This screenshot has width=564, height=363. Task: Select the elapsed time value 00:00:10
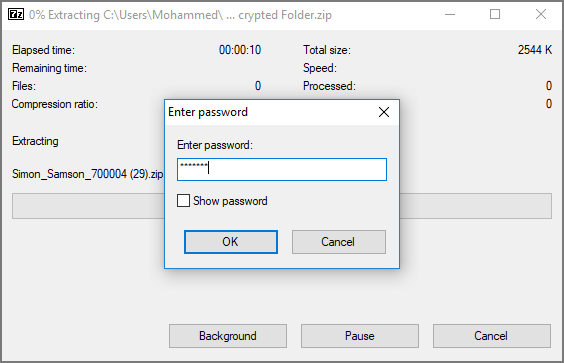point(240,50)
